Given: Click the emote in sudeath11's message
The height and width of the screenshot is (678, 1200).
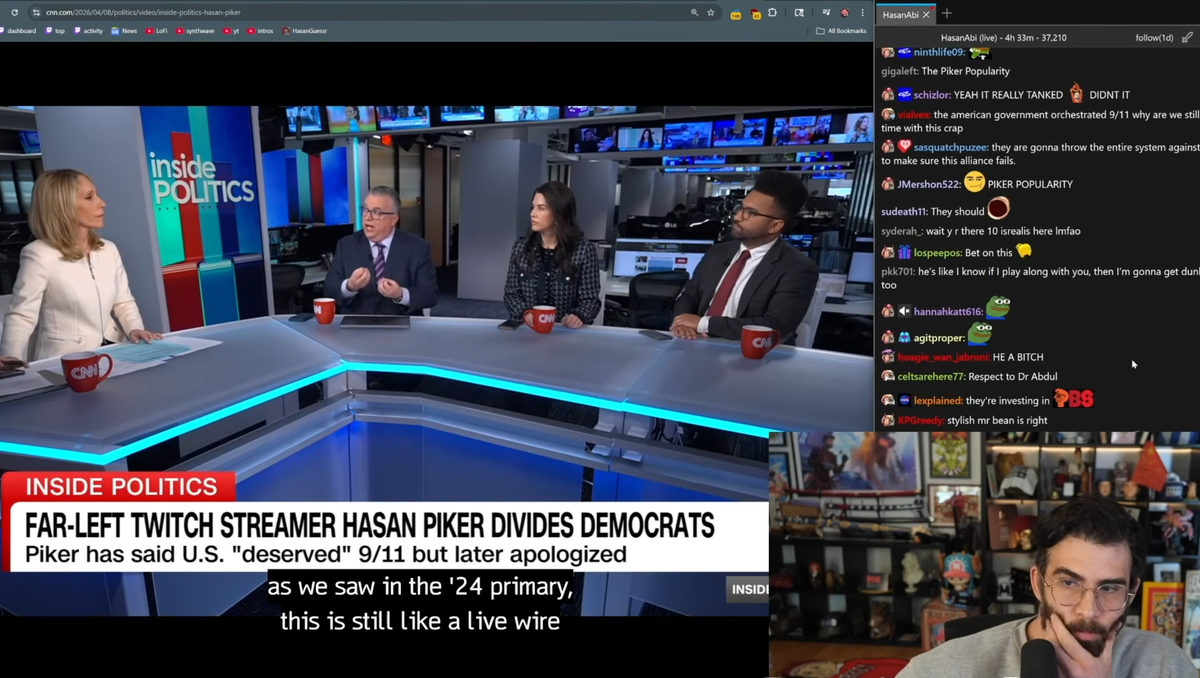Looking at the screenshot, I should (x=998, y=208).
